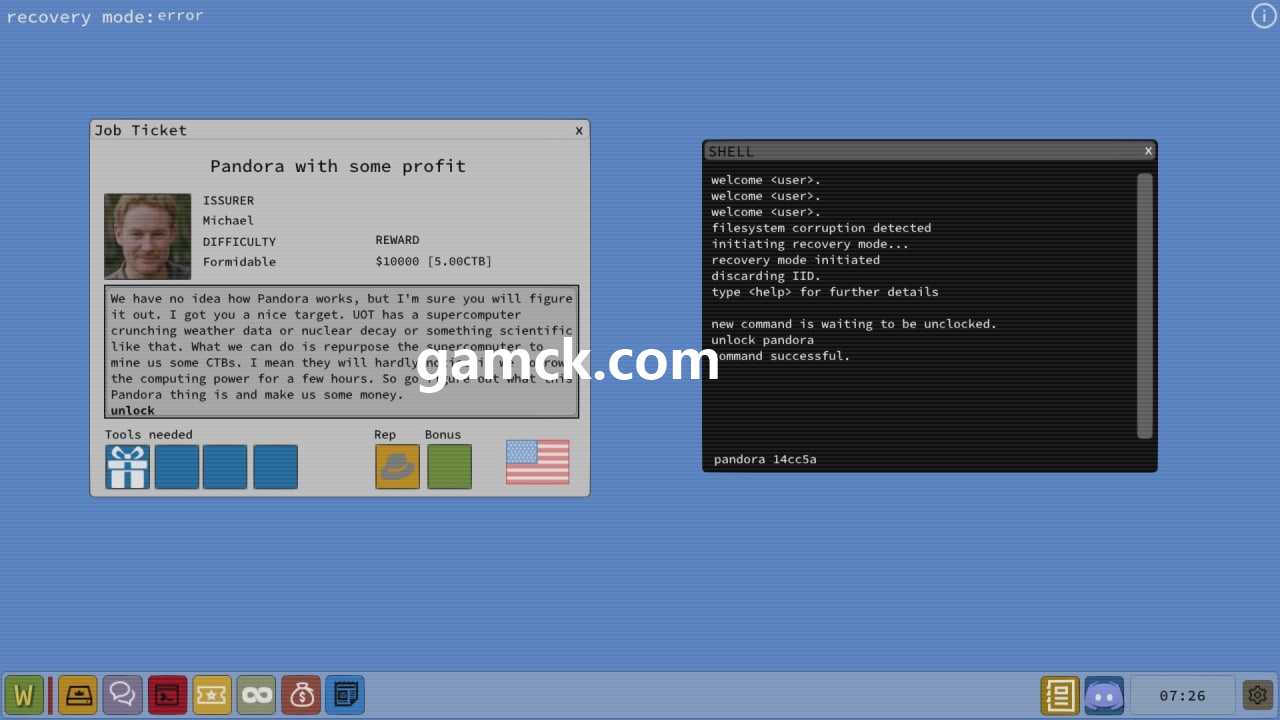Screen dimensions: 1280x720
Task: Click the green Bonus slot
Action: coord(449,467)
